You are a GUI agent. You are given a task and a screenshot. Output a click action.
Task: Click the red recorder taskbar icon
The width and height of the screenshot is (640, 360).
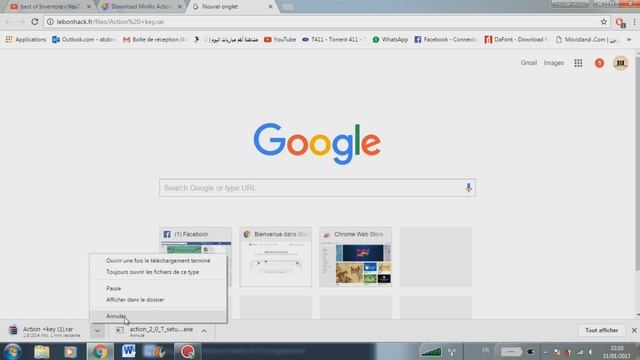[187, 351]
